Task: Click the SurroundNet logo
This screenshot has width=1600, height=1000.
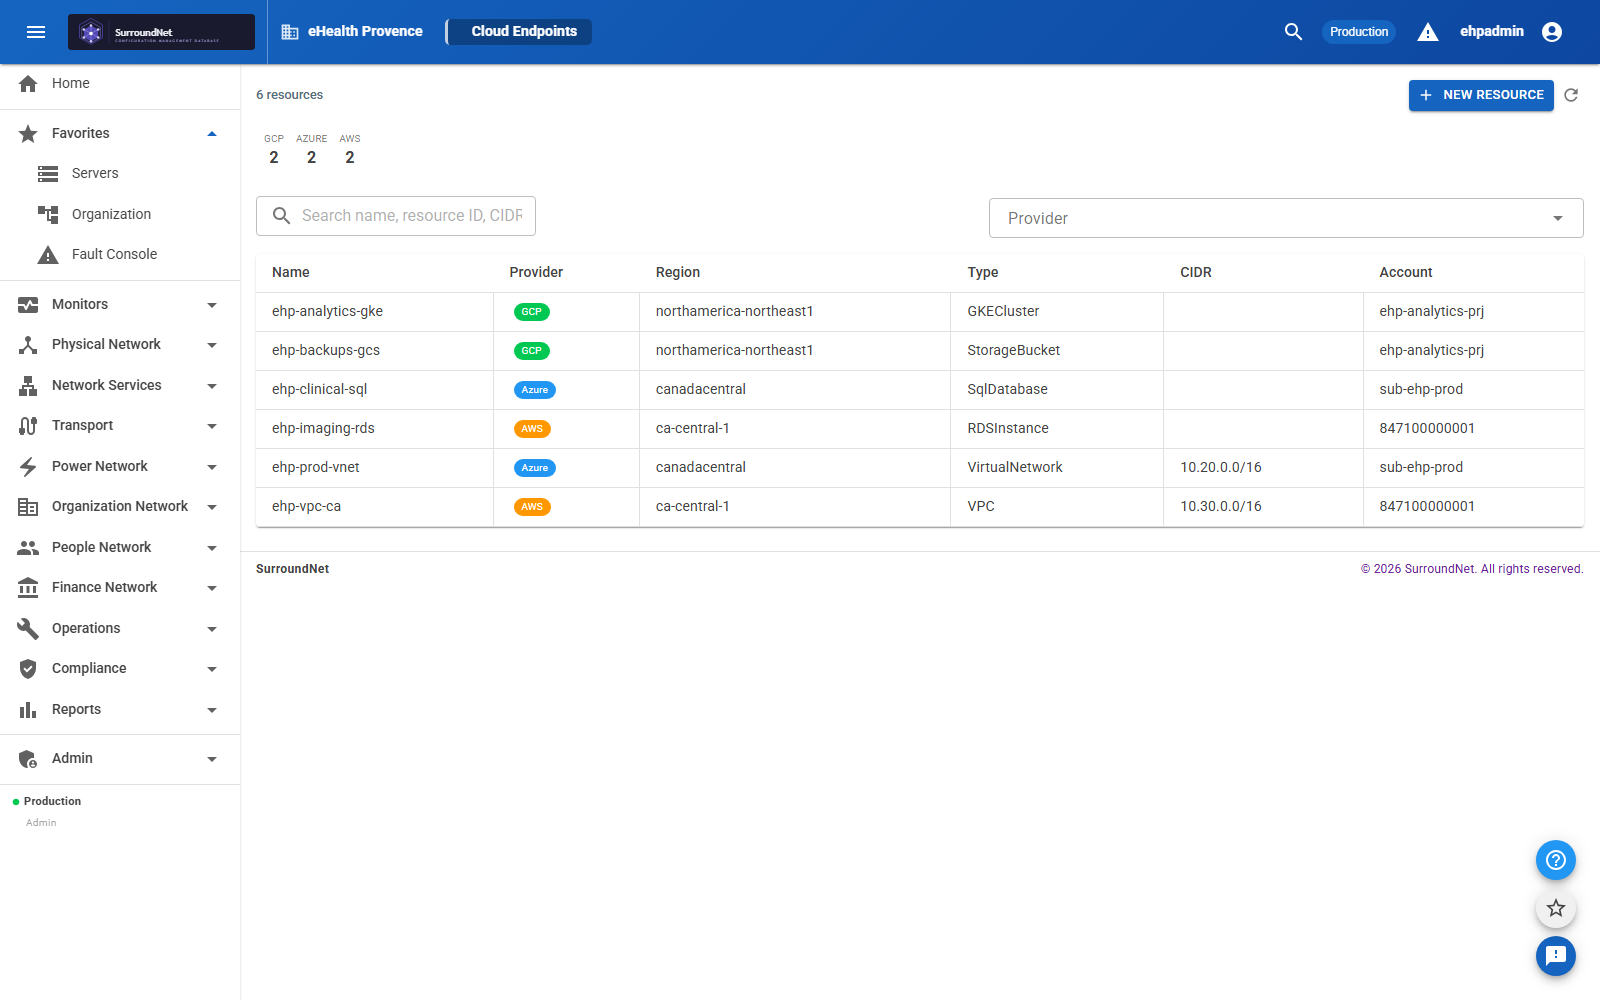Action: 161,32
